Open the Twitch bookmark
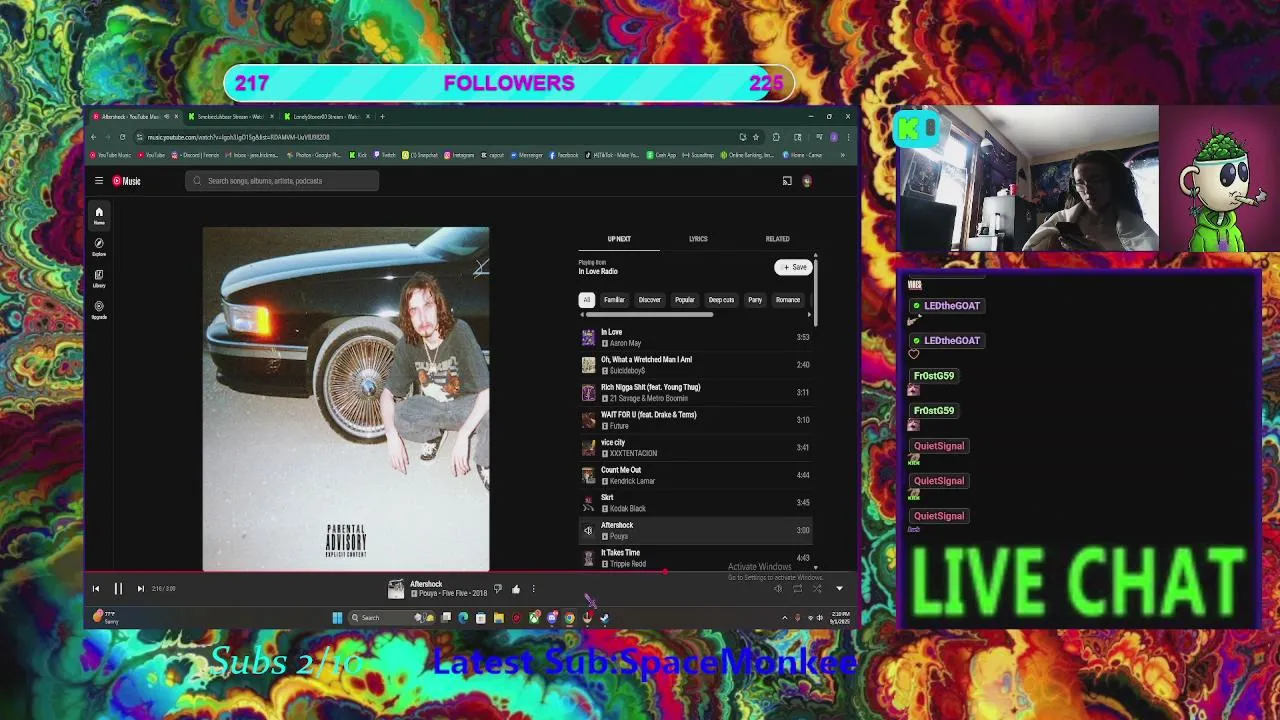The image size is (1280, 720). click(x=387, y=155)
